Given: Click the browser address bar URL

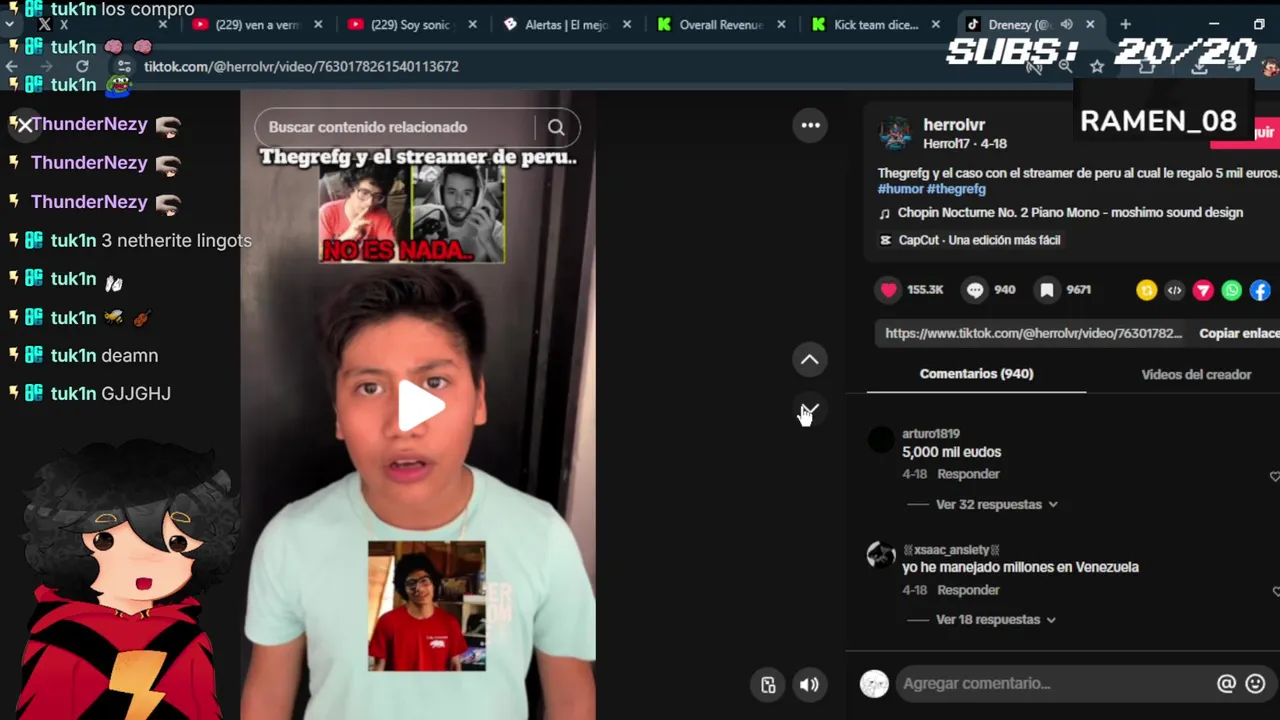Looking at the screenshot, I should pos(301,66).
